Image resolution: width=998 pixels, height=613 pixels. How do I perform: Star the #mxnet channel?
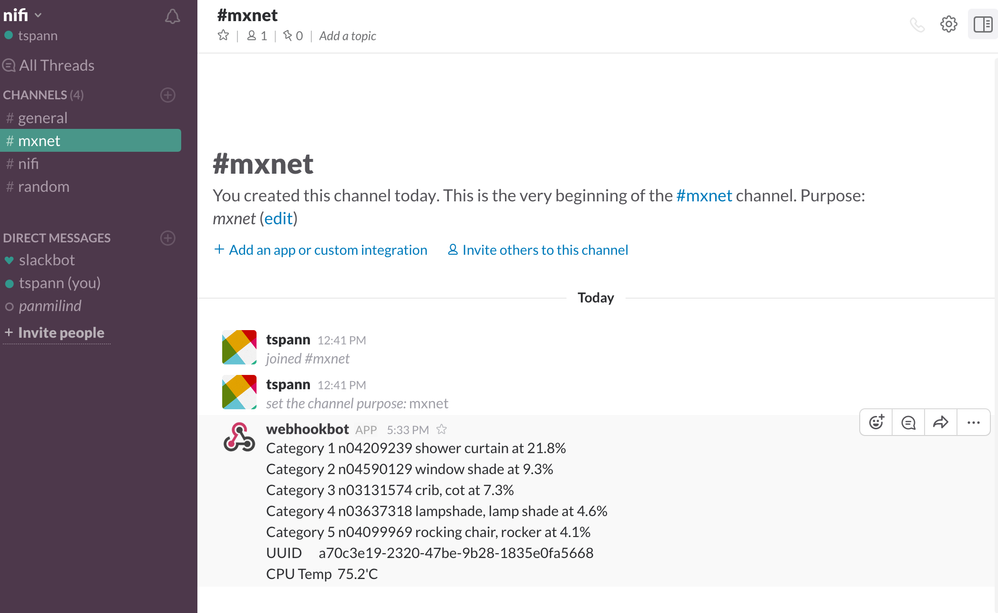tap(222, 35)
